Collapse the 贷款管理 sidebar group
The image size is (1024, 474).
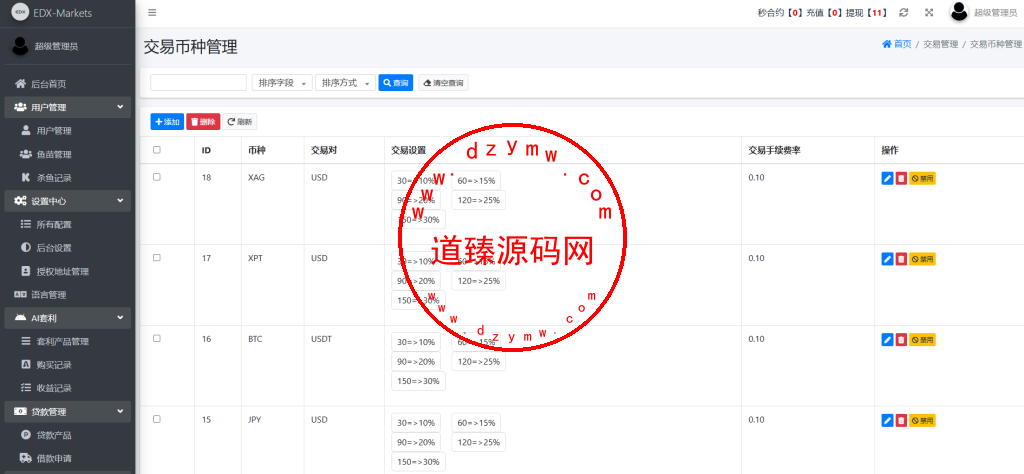coord(67,412)
